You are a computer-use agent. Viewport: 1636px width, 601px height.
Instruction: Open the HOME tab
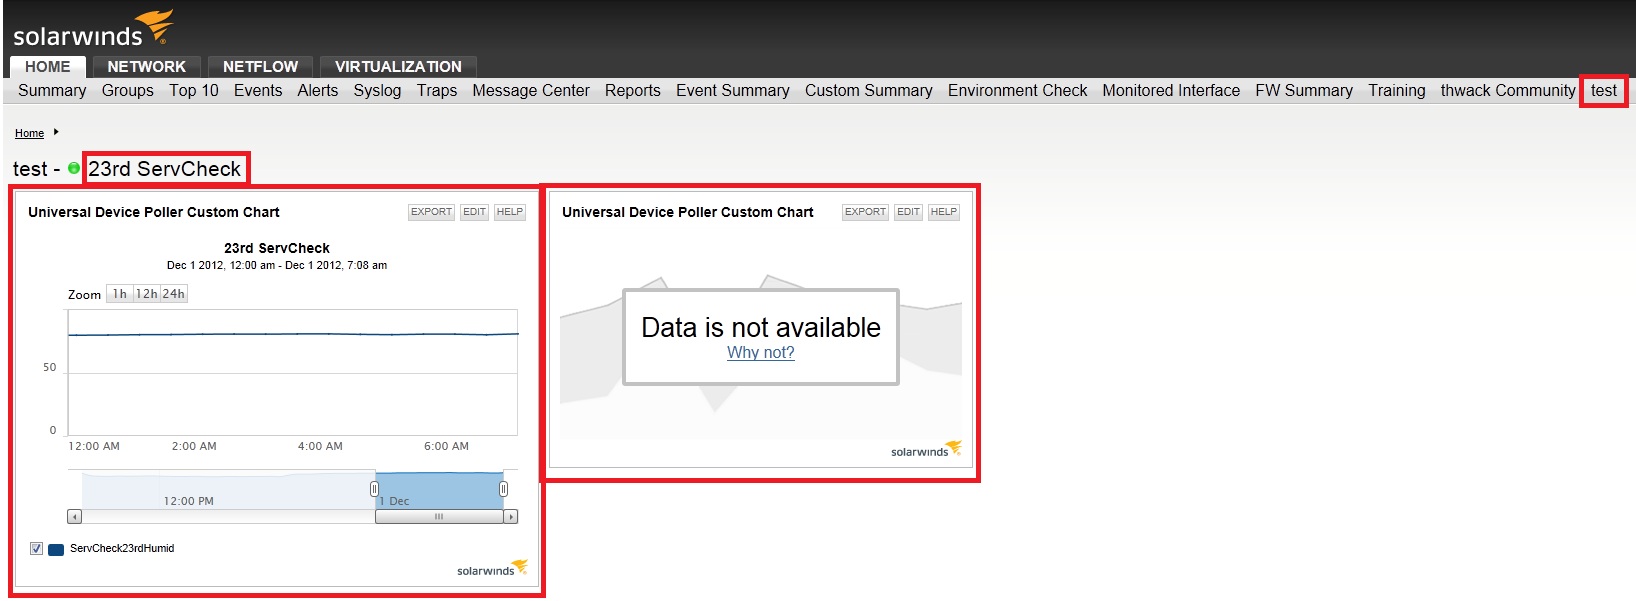pyautogui.click(x=48, y=66)
